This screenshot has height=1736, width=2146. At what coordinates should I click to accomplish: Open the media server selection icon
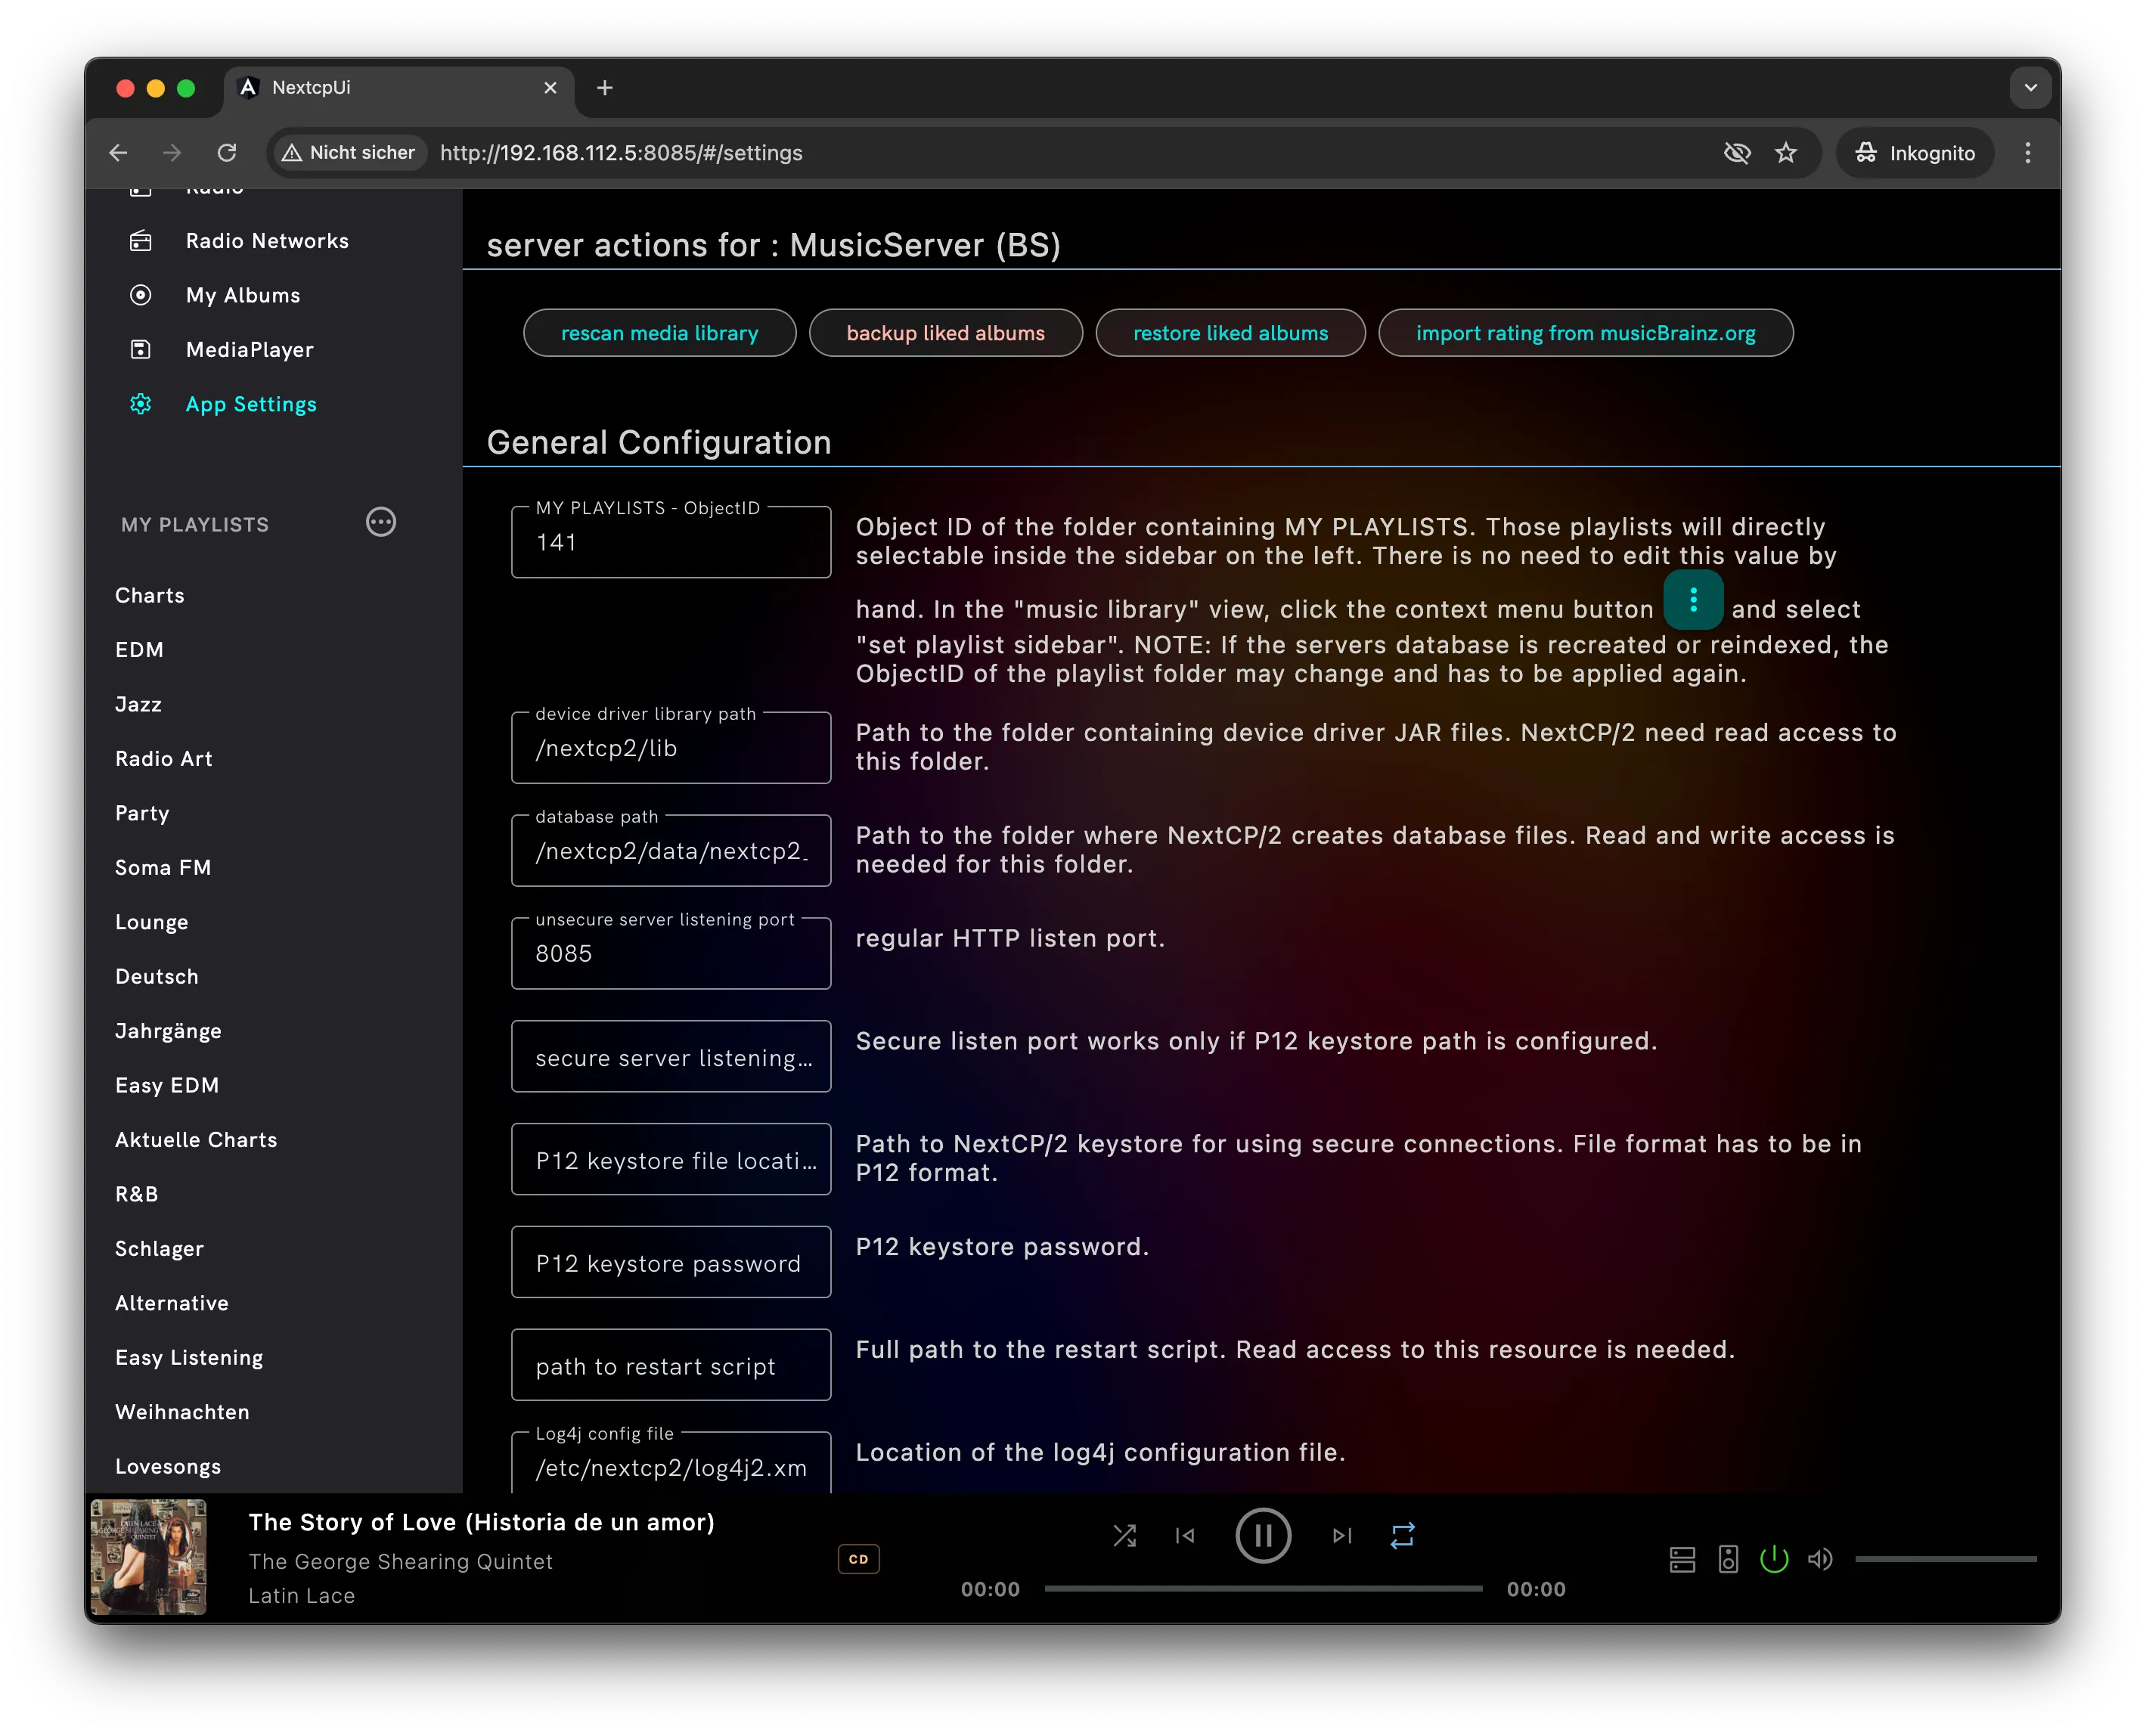coord(1682,1559)
